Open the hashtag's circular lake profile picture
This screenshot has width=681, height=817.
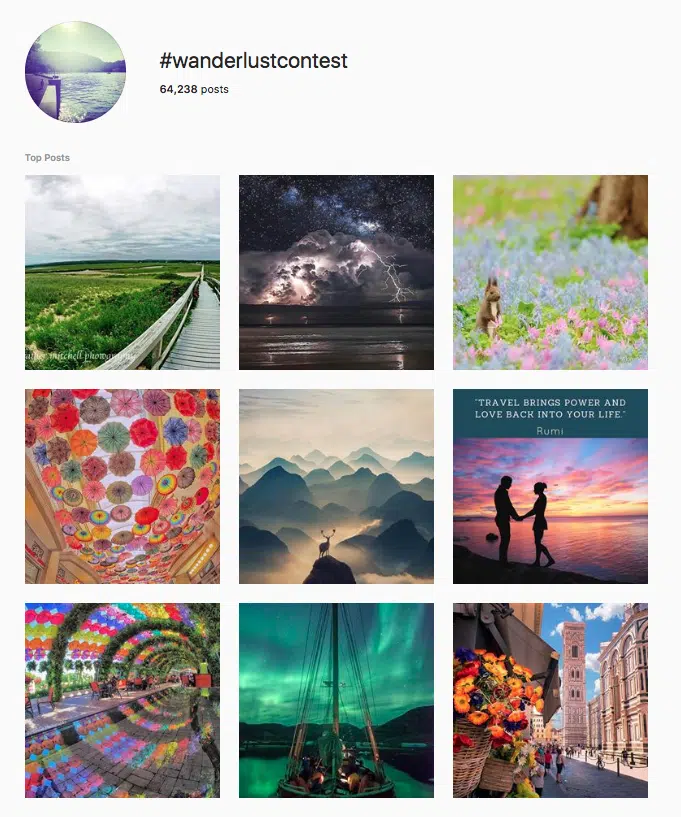click(x=76, y=72)
